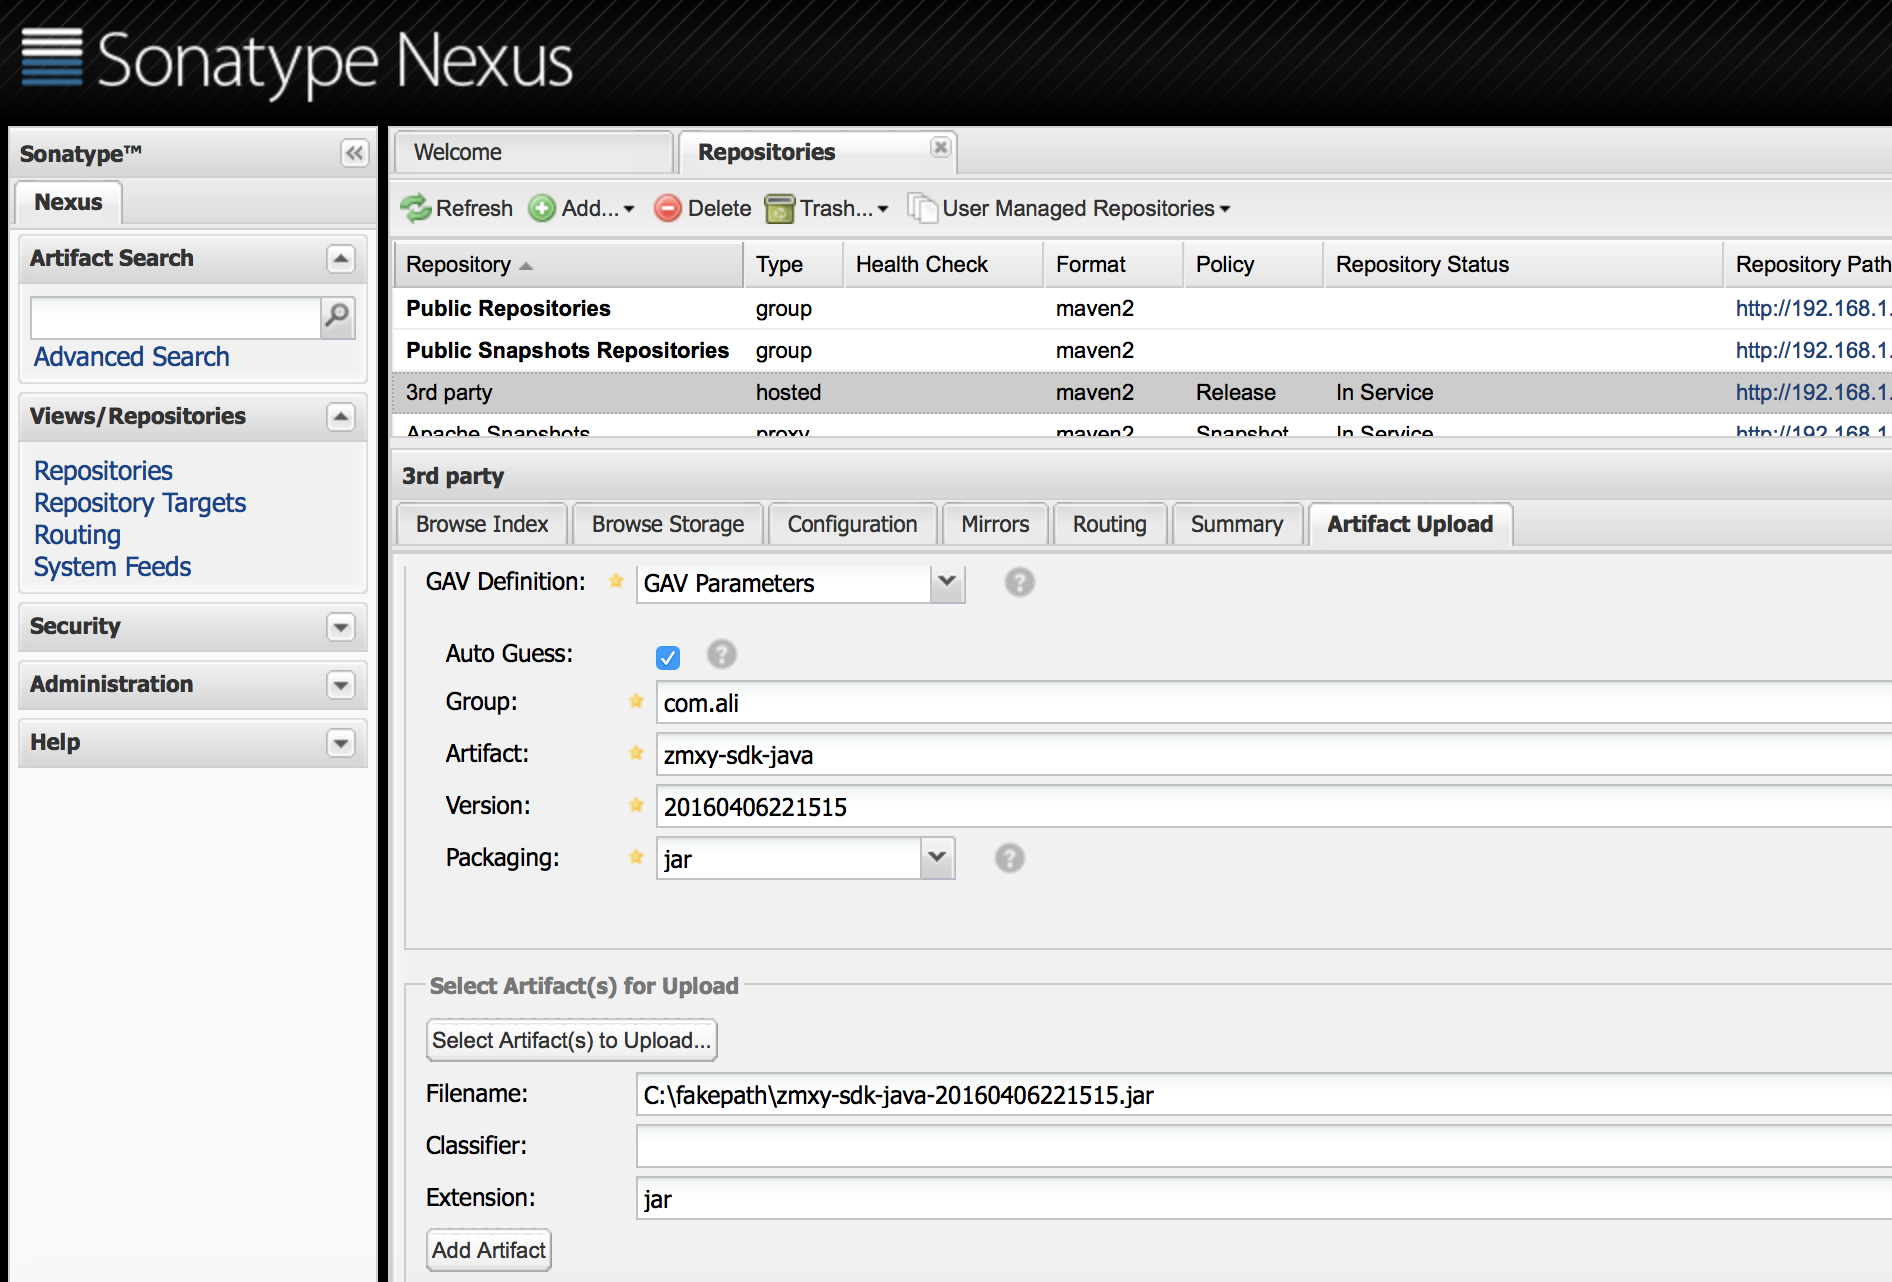Open System Feeds link
Viewport: 1892px width, 1282px height.
click(x=112, y=567)
